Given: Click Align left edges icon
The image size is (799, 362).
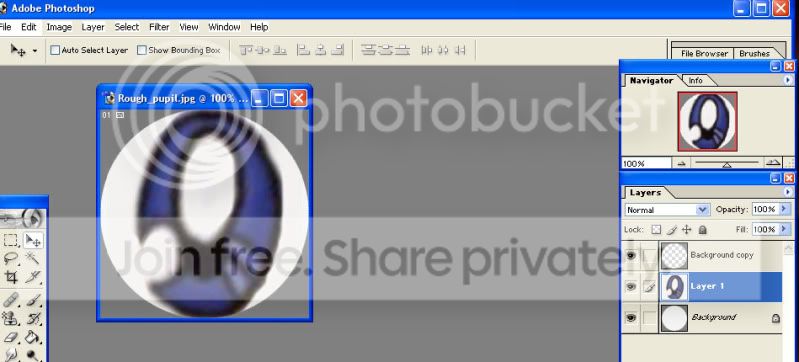Looking at the screenshot, I should [x=304, y=50].
